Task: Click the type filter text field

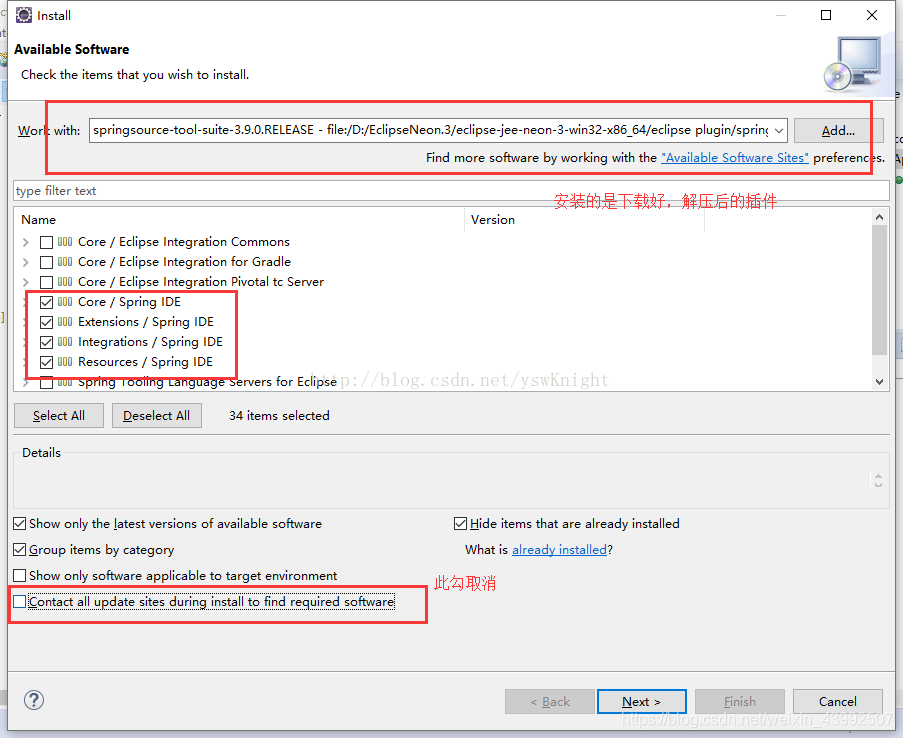Action: pos(451,191)
